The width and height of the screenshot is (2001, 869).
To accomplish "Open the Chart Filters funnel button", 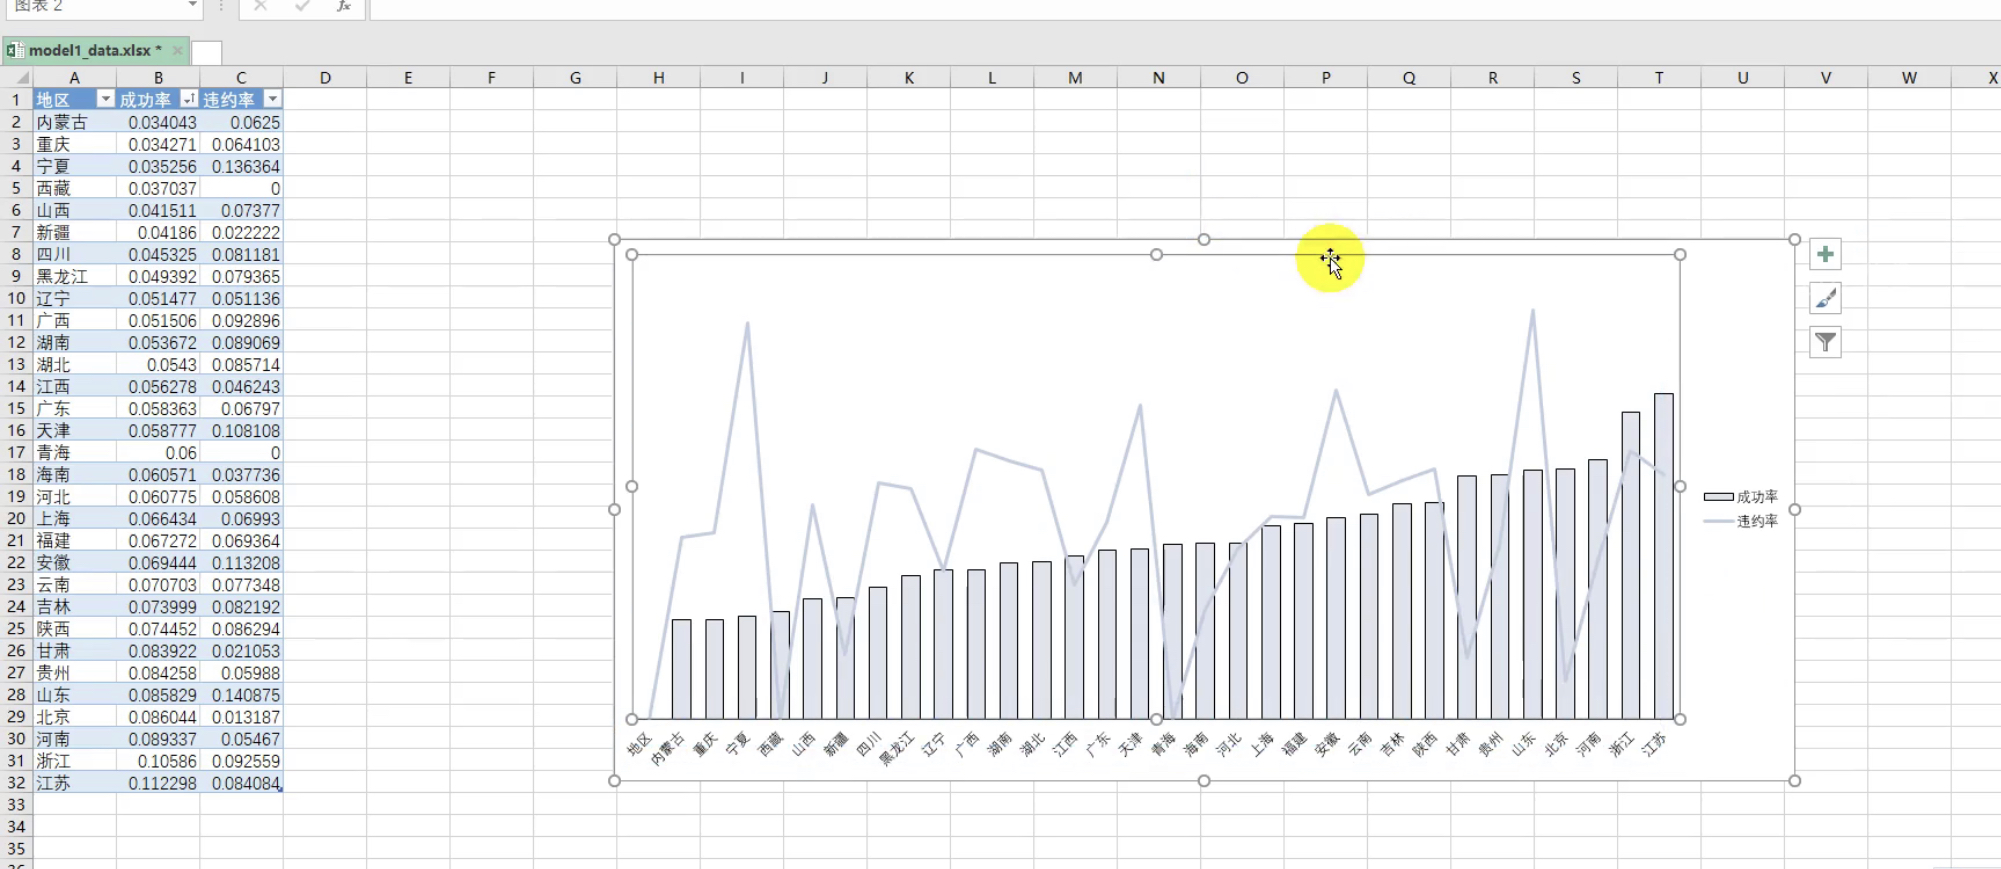I will pos(1825,342).
